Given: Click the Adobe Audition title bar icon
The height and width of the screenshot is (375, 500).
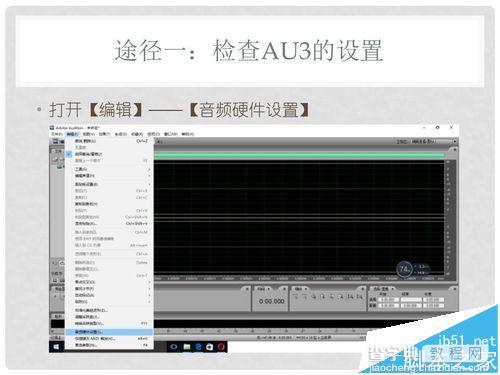Looking at the screenshot, I should tap(52, 128).
